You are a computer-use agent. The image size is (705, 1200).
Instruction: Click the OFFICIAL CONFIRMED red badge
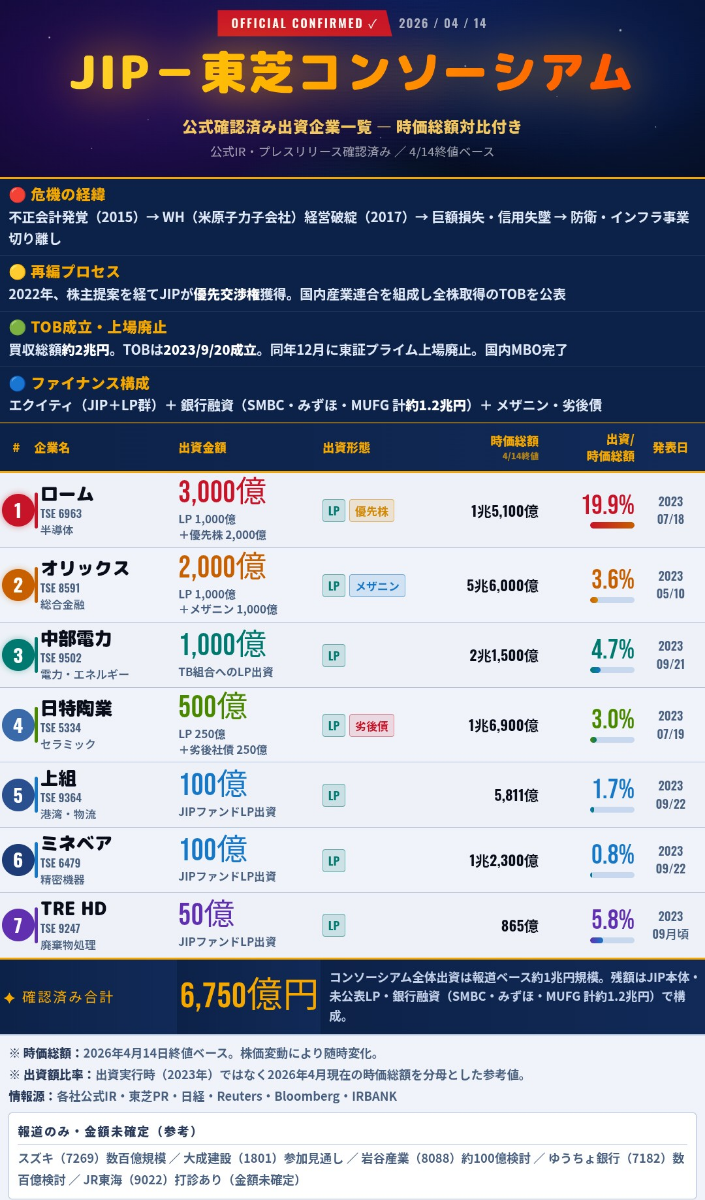[304, 23]
